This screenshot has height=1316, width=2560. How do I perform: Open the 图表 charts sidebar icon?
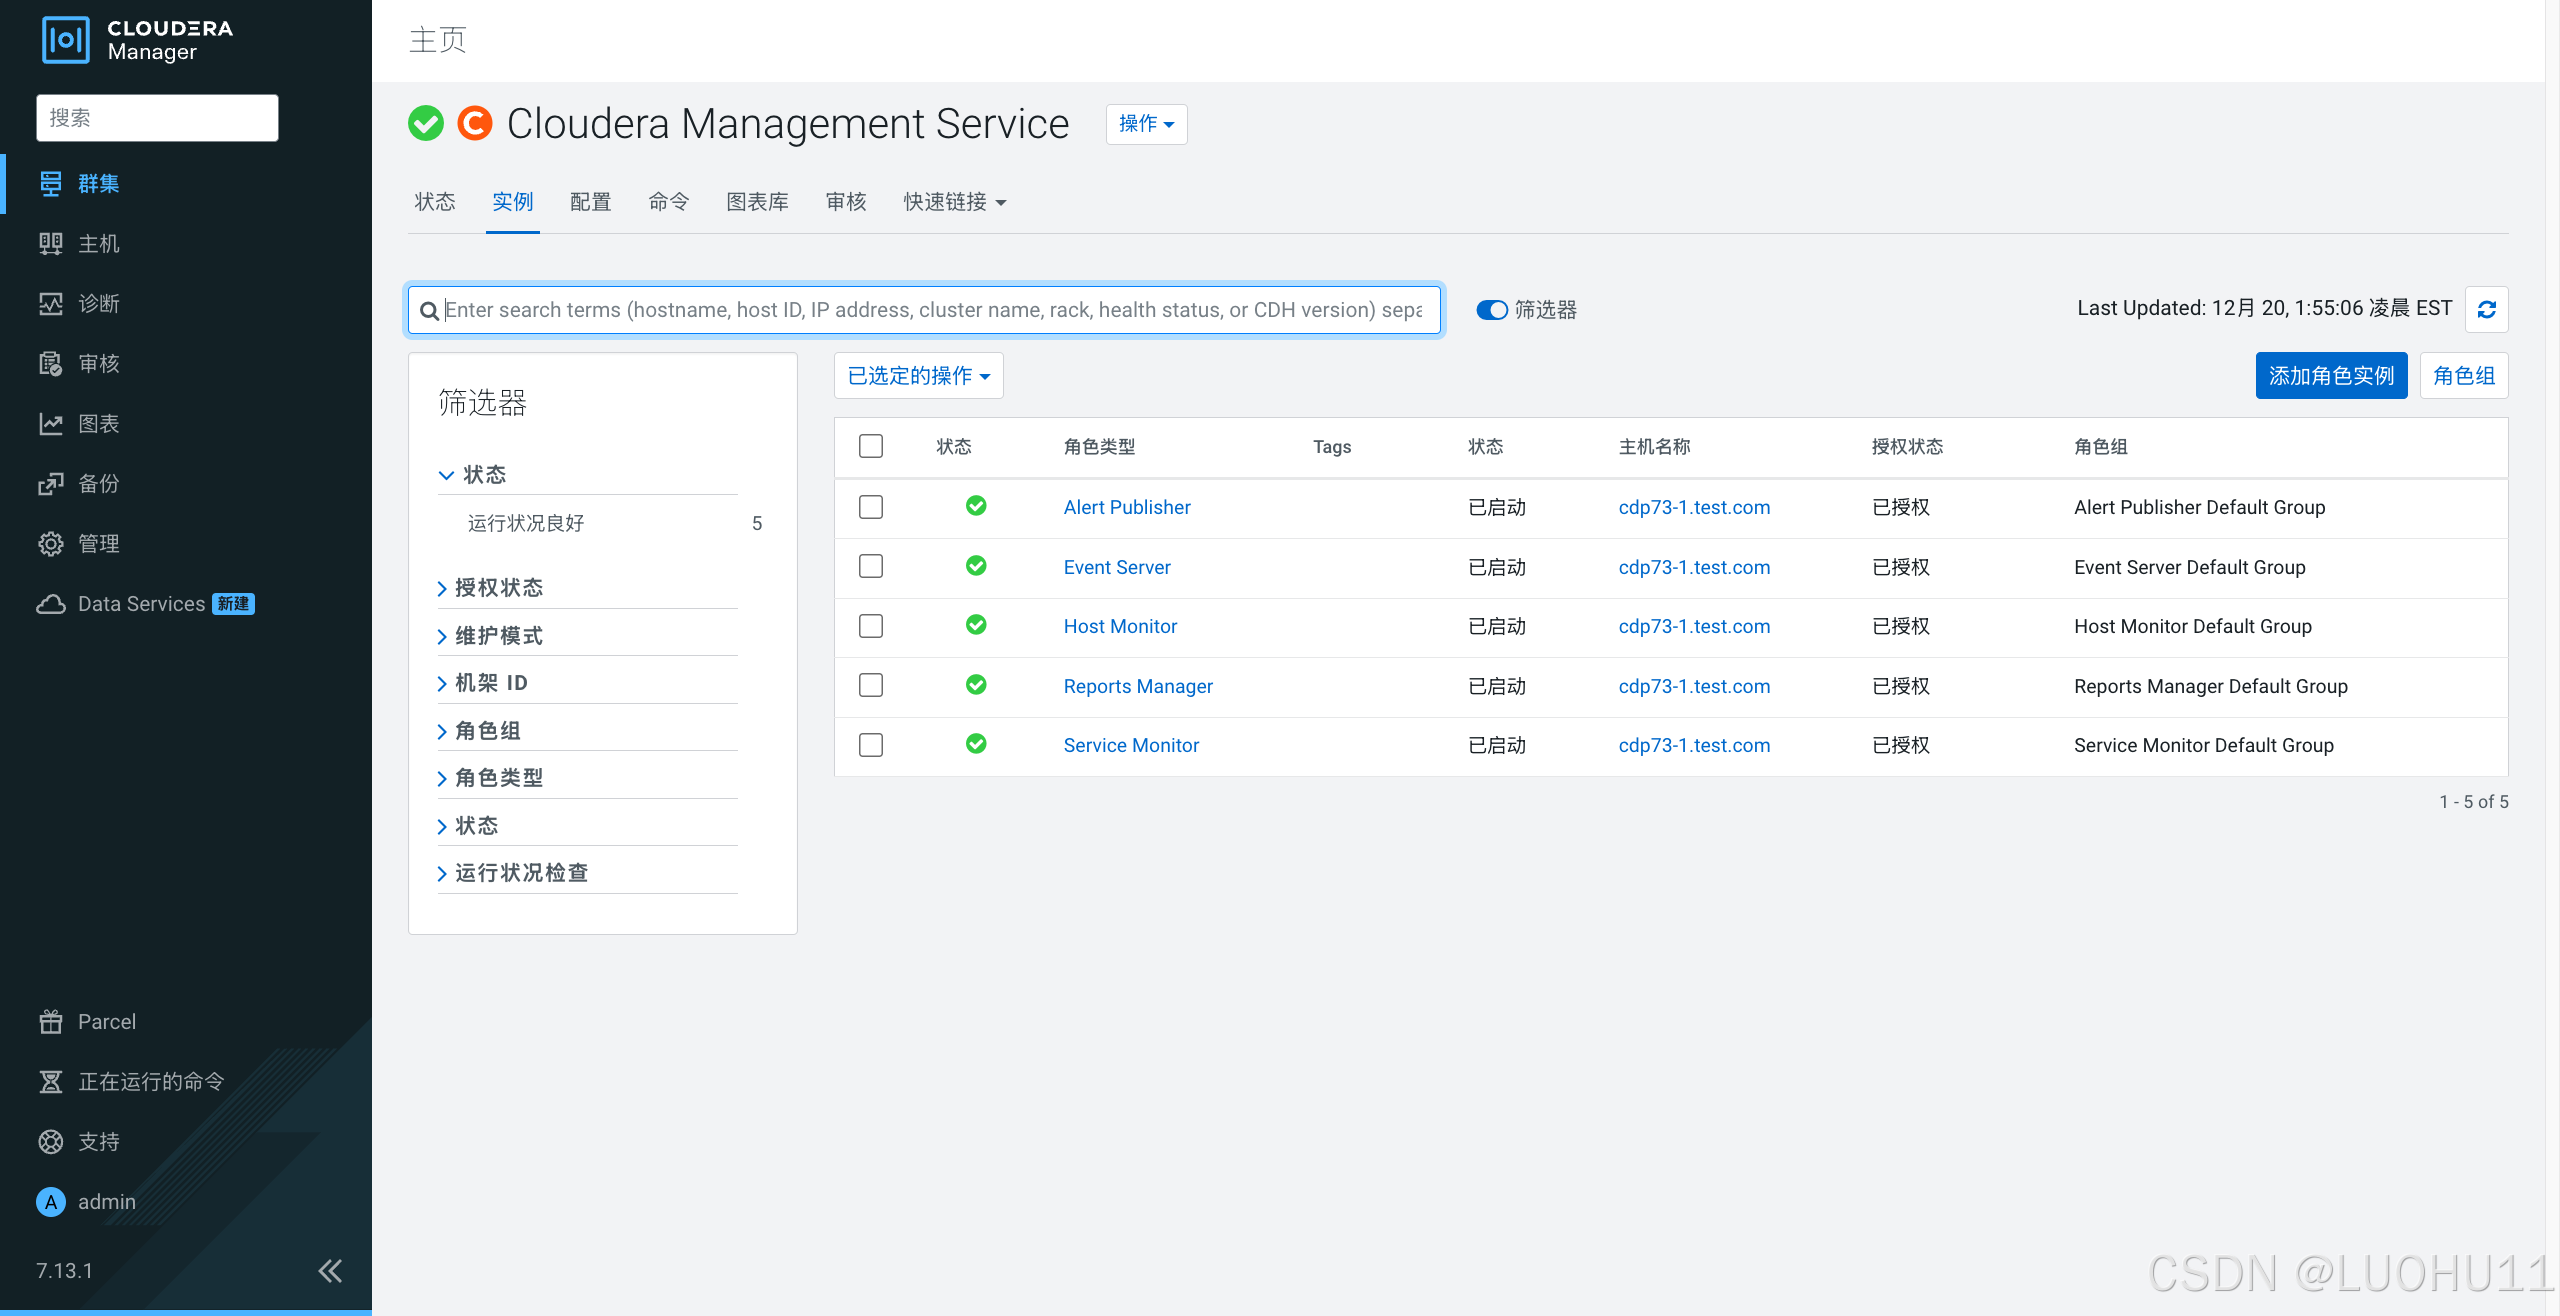(51, 424)
